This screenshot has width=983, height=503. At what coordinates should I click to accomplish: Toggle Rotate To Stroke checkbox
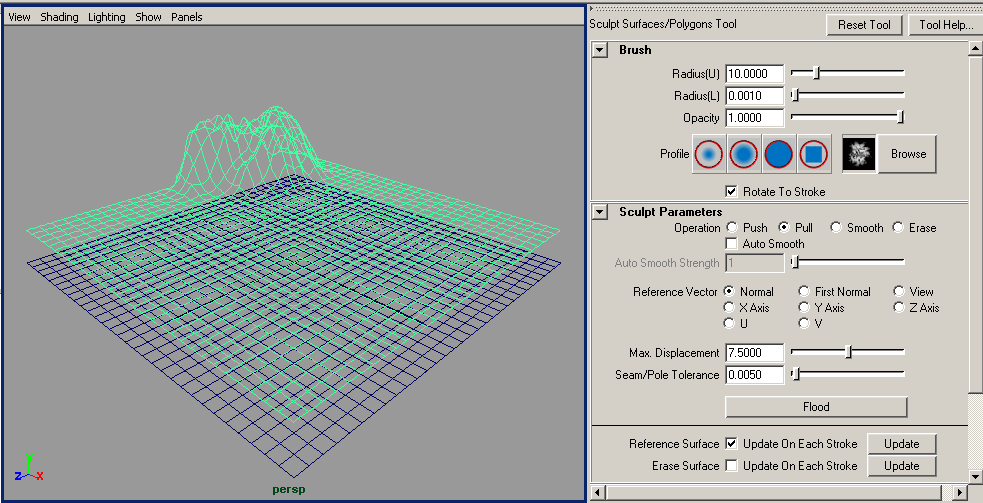pyautogui.click(x=732, y=191)
